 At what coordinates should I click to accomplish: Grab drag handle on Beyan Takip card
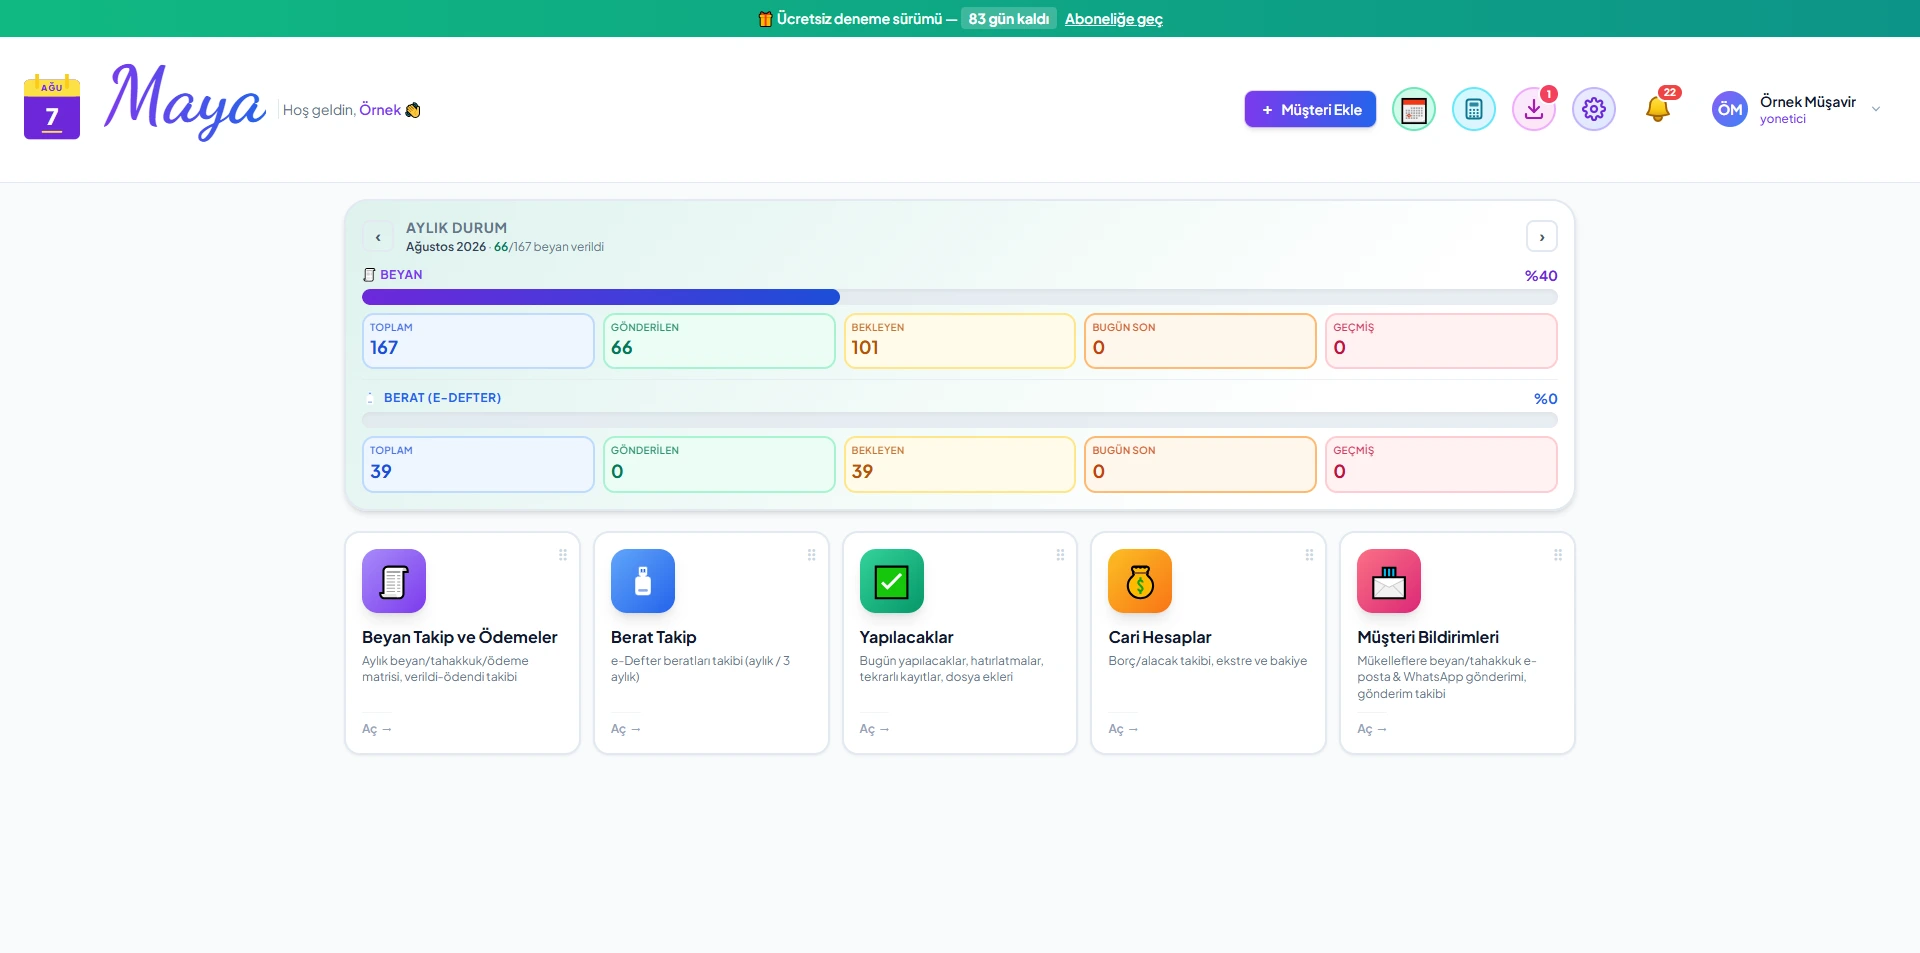coord(563,555)
